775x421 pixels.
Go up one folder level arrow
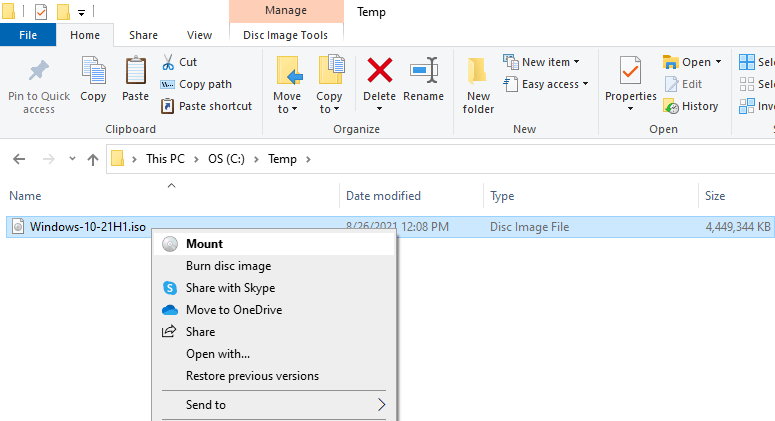[93, 159]
